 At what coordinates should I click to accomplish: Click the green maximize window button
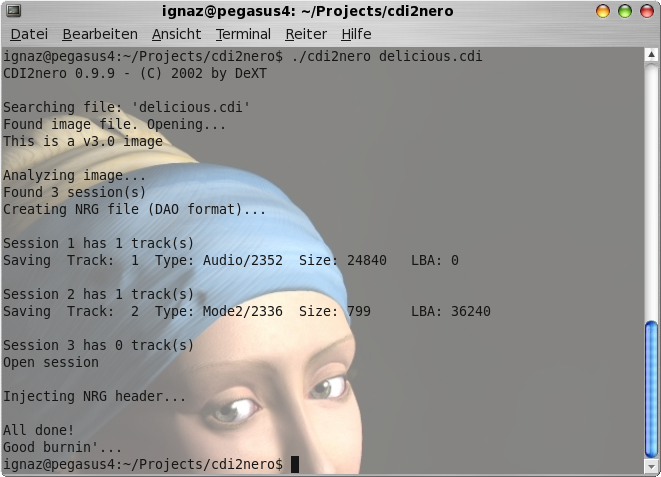point(625,11)
